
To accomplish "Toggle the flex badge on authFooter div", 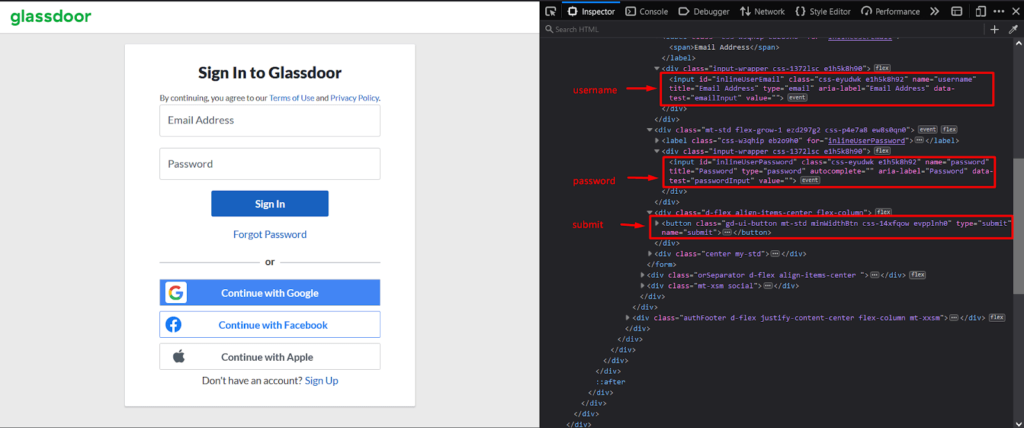I will (996, 317).
